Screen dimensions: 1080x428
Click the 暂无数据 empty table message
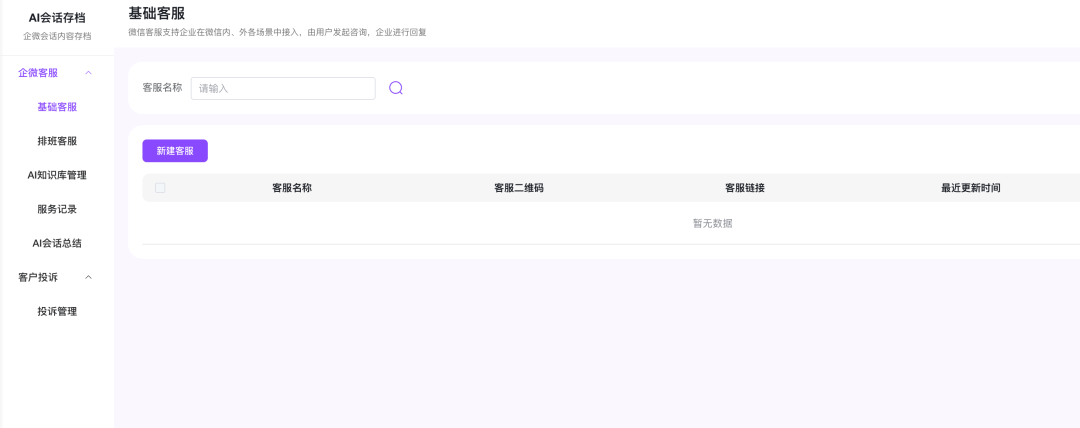tap(712, 223)
